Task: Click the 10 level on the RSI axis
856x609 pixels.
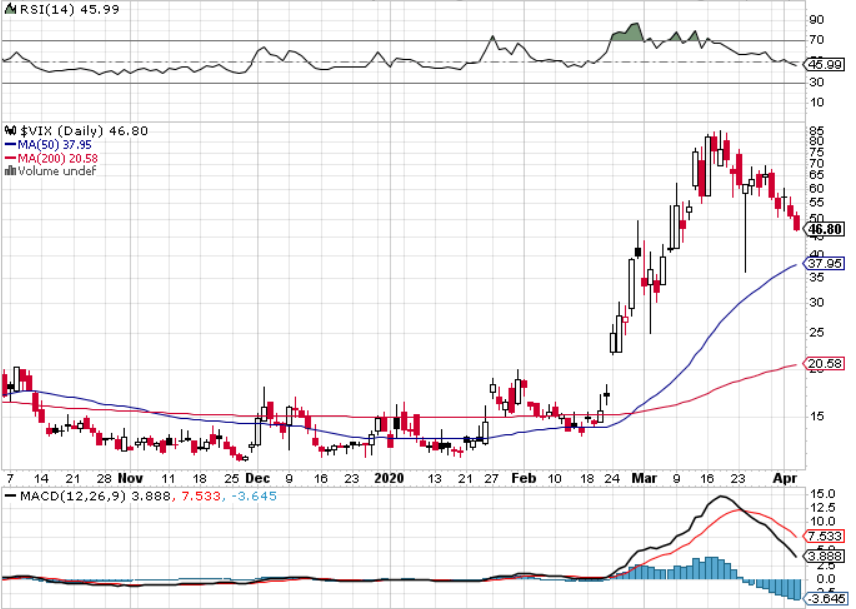Action: point(817,103)
